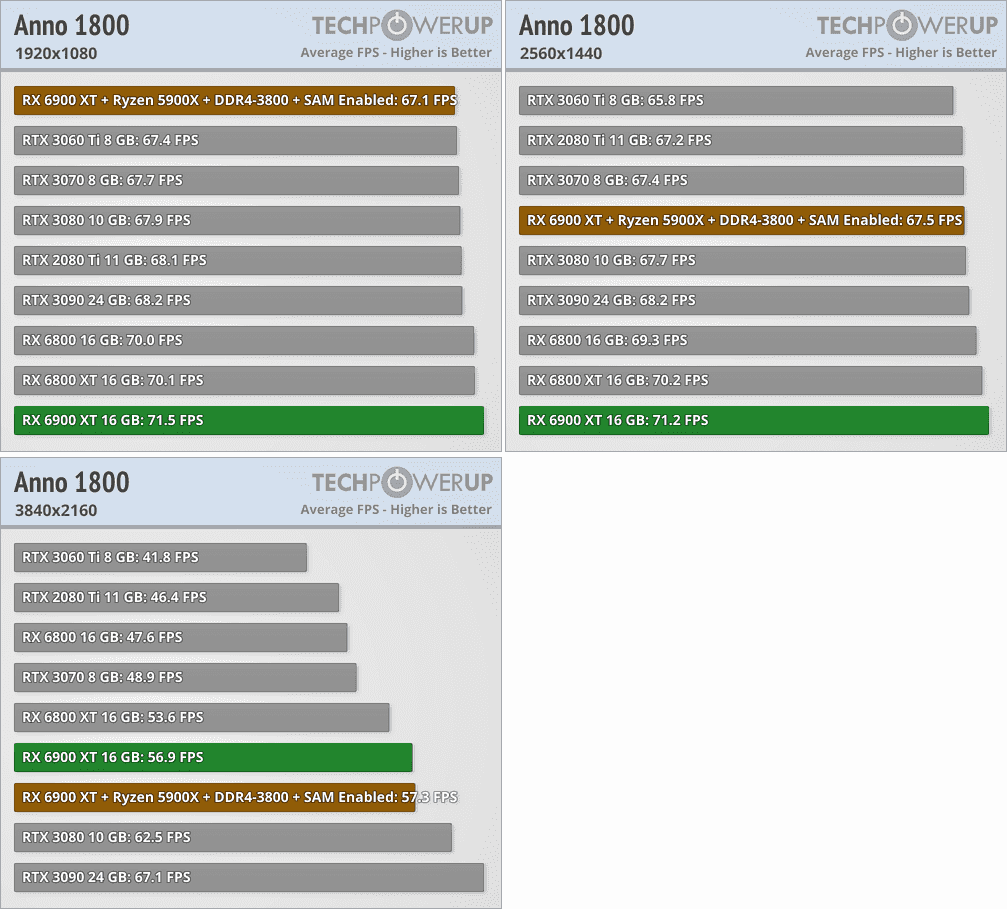The width and height of the screenshot is (1007, 909).
Task: Select the orange SAM Enabled 67.1 FPS bar
Action: point(234,100)
